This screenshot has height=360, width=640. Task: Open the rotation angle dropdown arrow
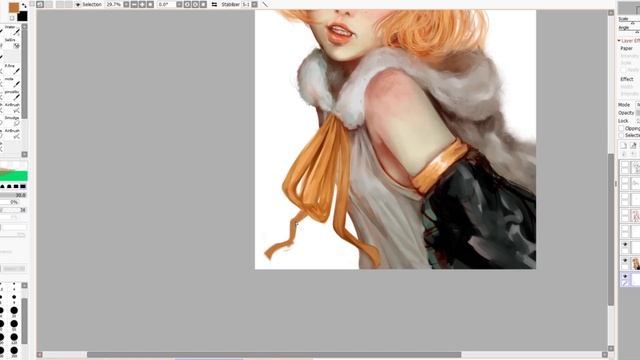tap(179, 4)
